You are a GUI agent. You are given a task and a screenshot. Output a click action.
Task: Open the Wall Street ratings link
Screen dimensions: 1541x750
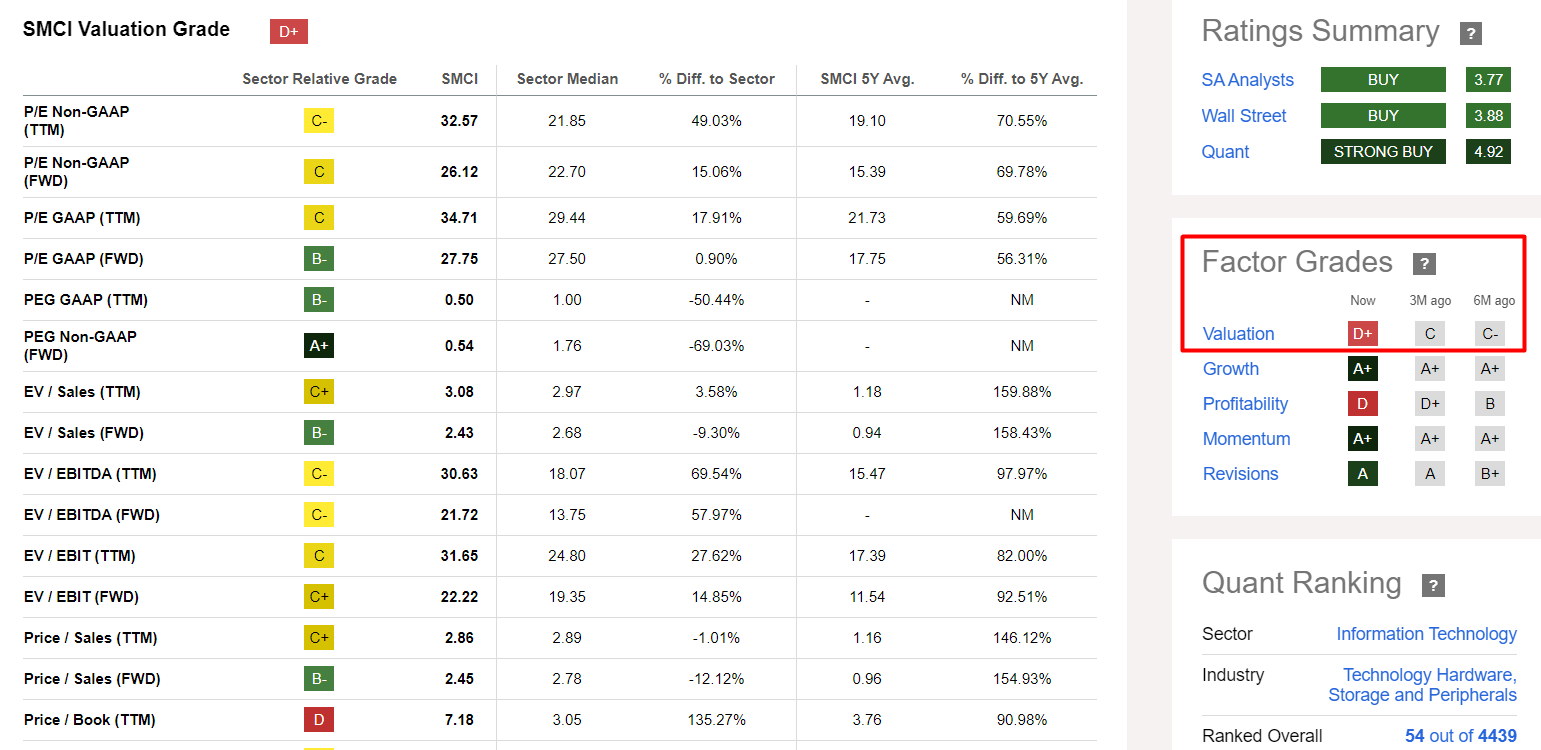tap(1244, 116)
